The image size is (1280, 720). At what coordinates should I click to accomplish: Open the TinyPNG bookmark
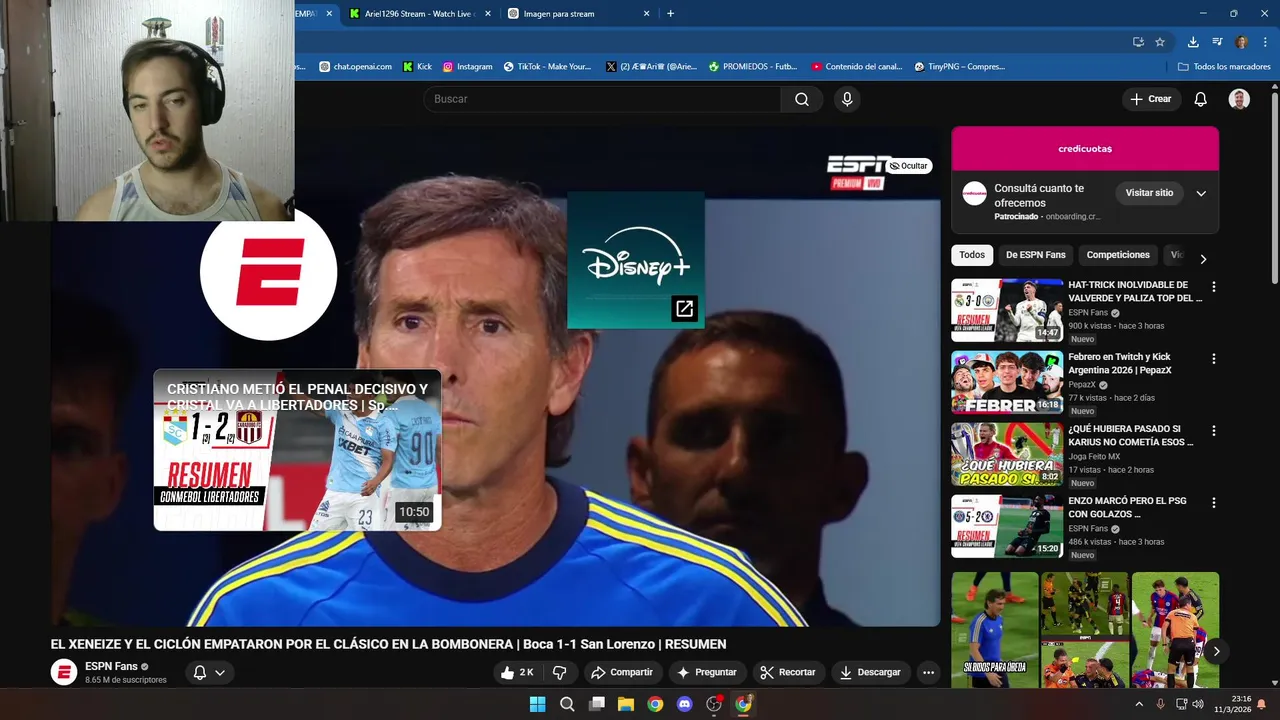coord(960,67)
